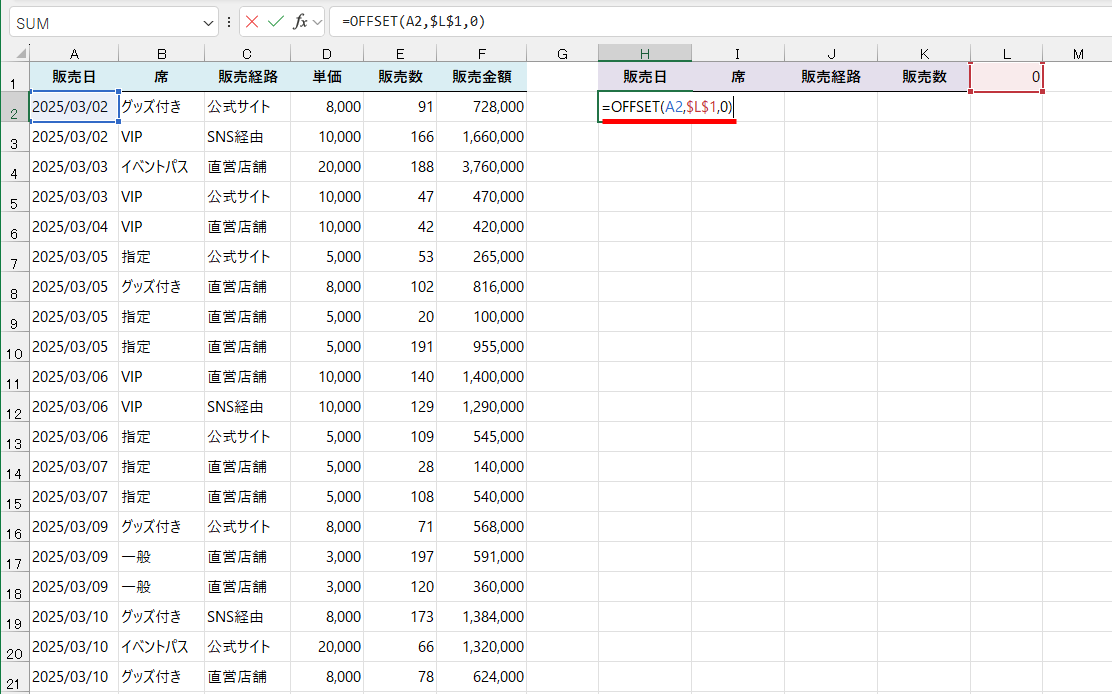Click the 販売経路 header cell in column J

point(831,75)
